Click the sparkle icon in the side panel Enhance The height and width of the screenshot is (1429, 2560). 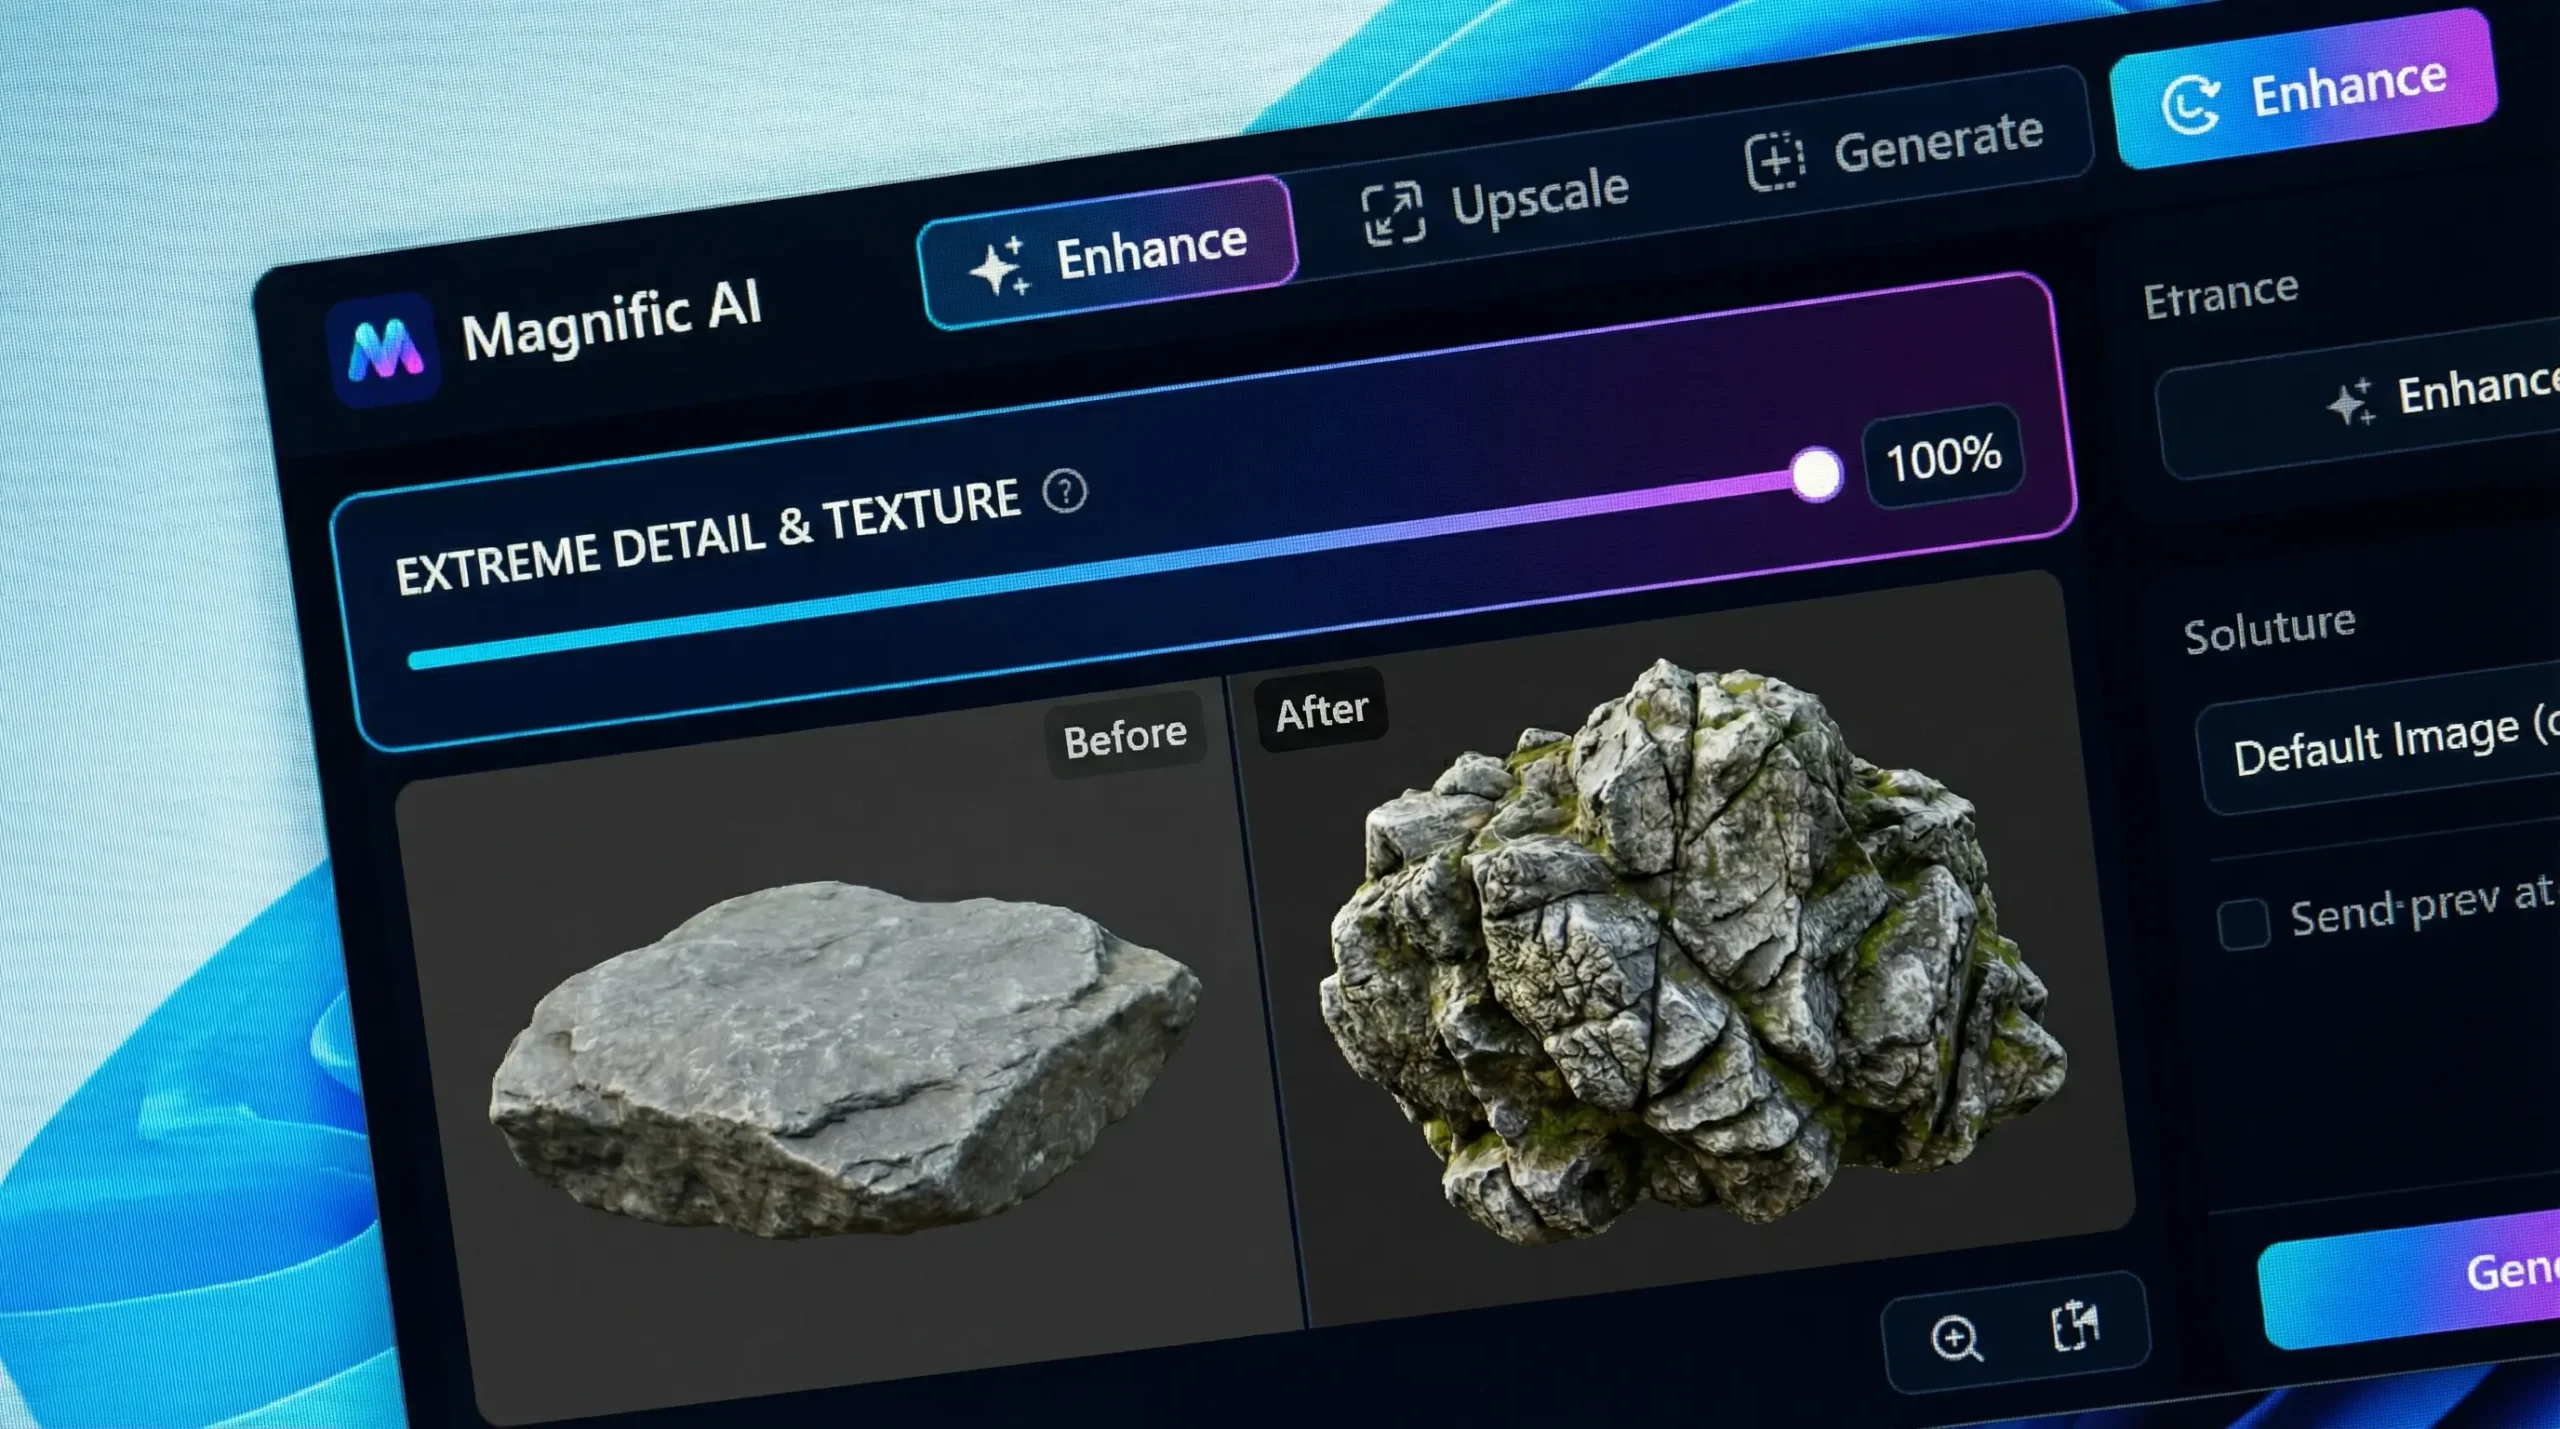(x=2349, y=402)
